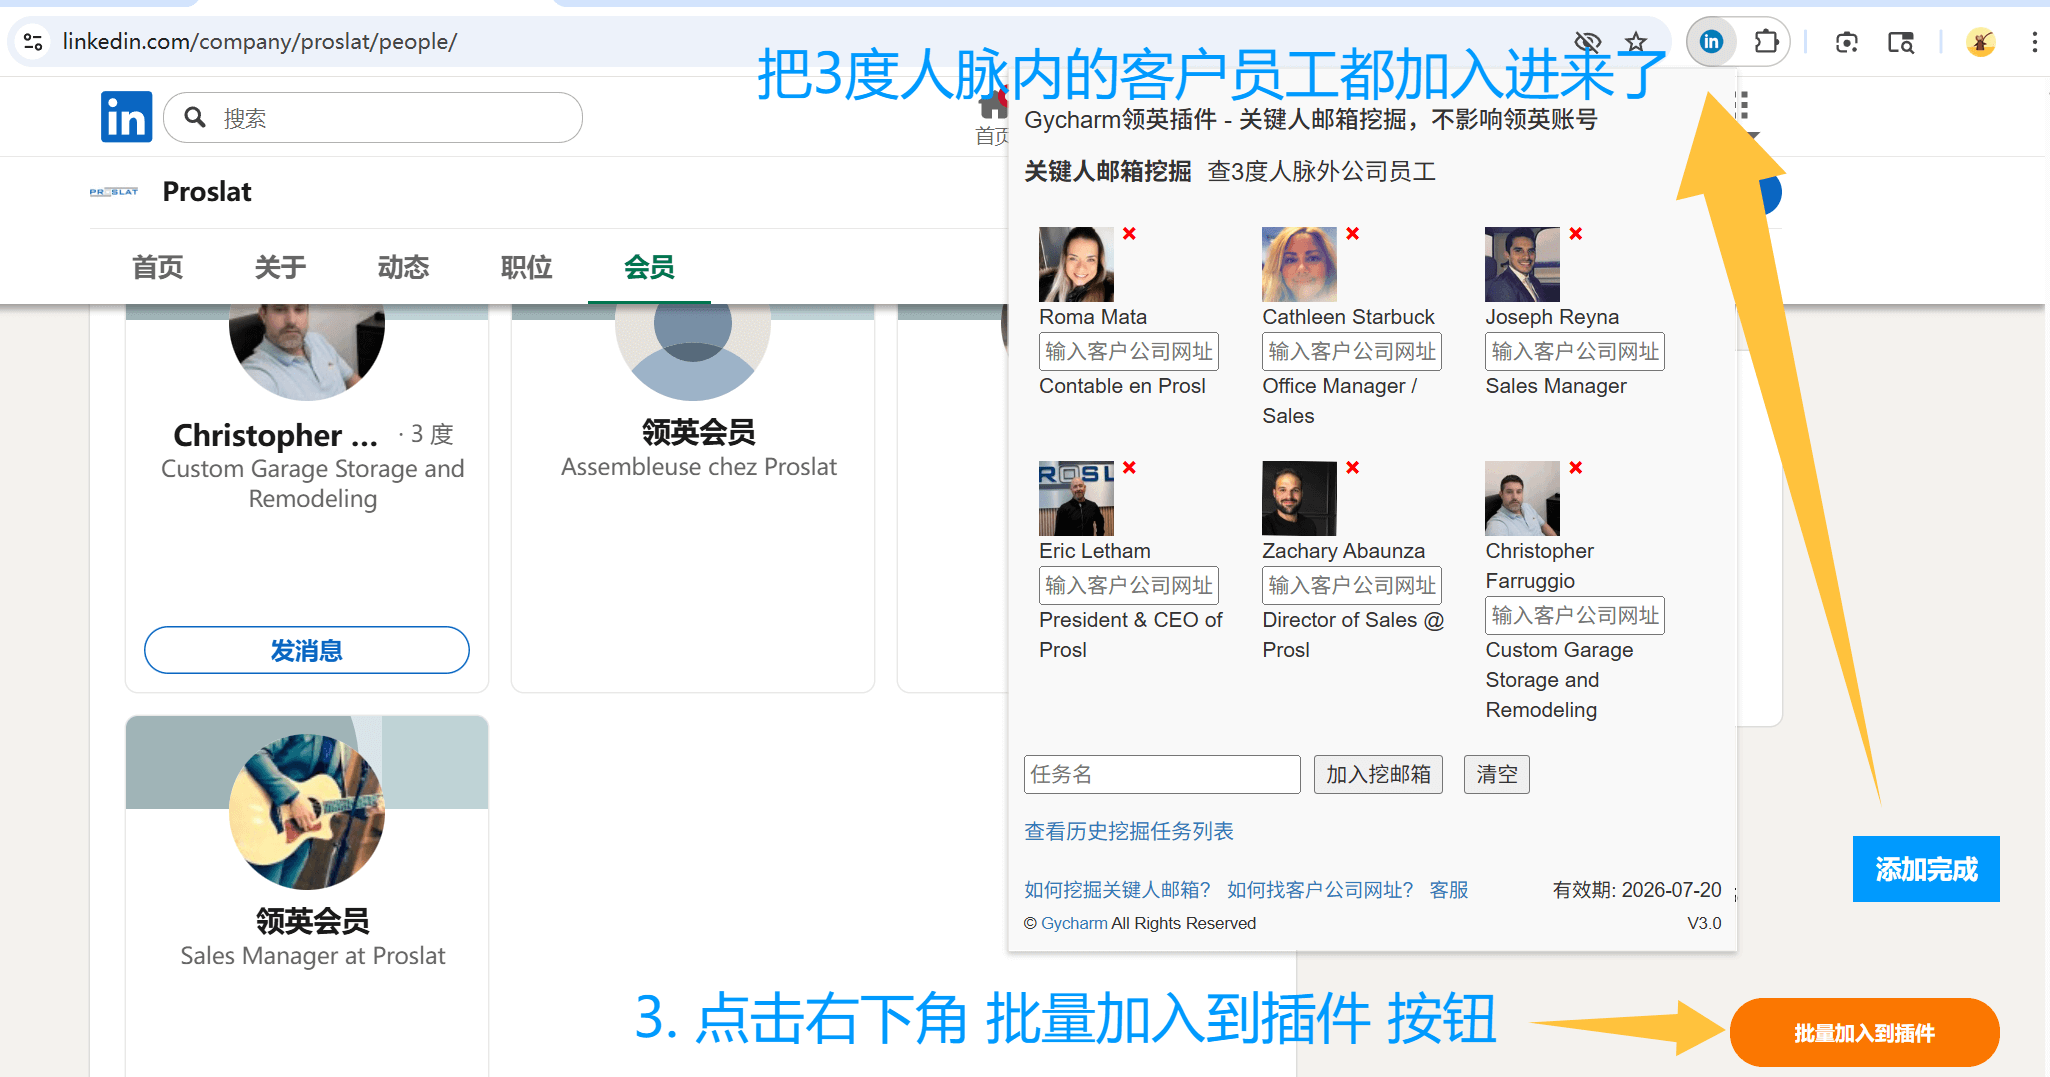Click company website field under Joseph Reyna
Image resolution: width=2050 pixels, height=1077 pixels.
coord(1575,351)
